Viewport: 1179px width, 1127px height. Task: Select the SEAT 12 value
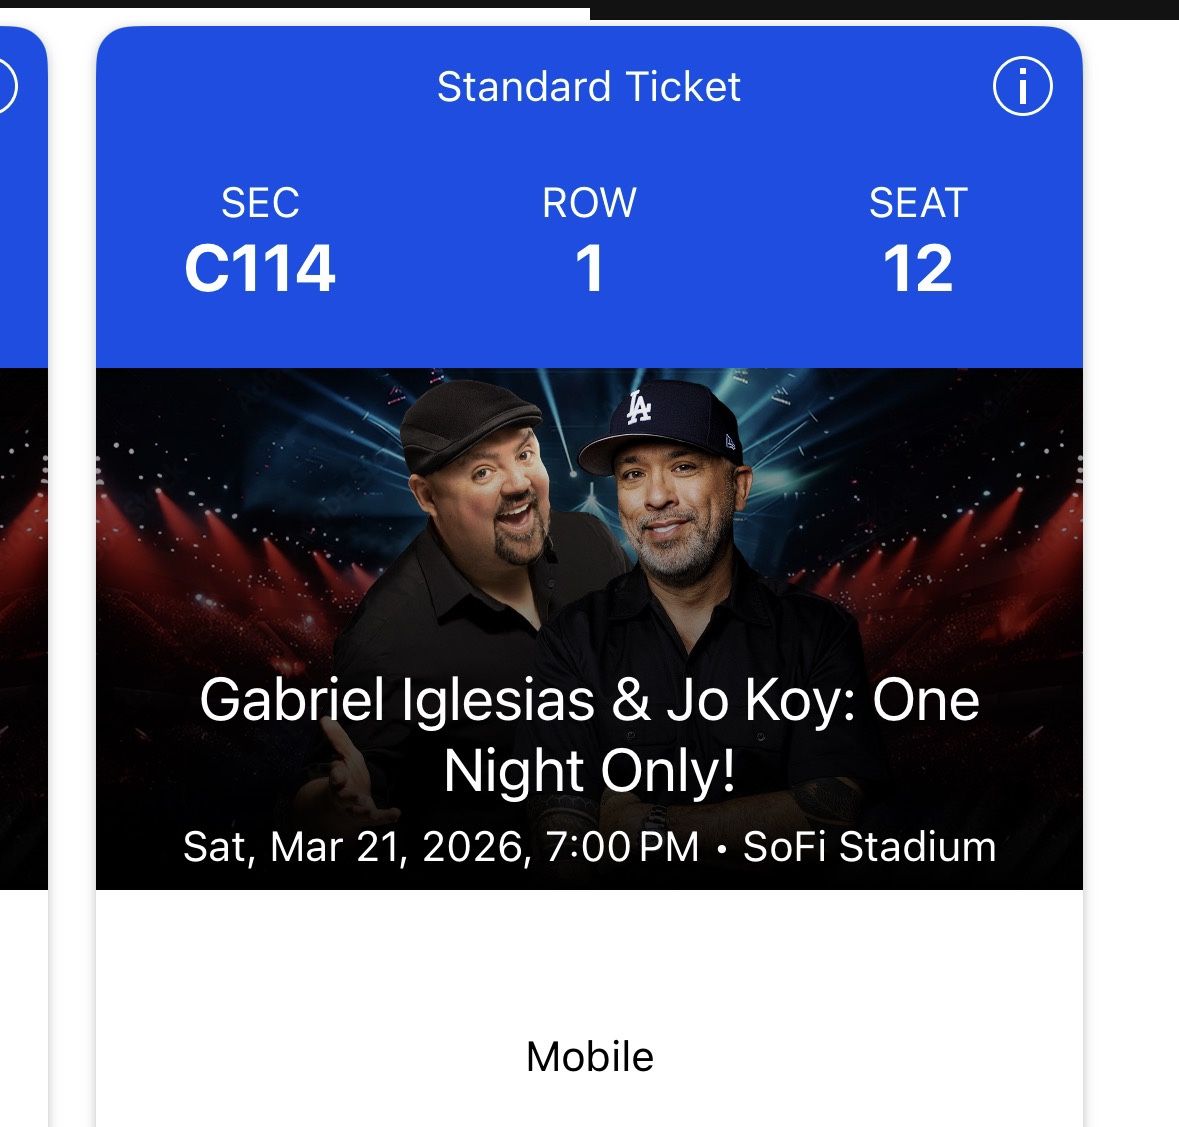[917, 240]
